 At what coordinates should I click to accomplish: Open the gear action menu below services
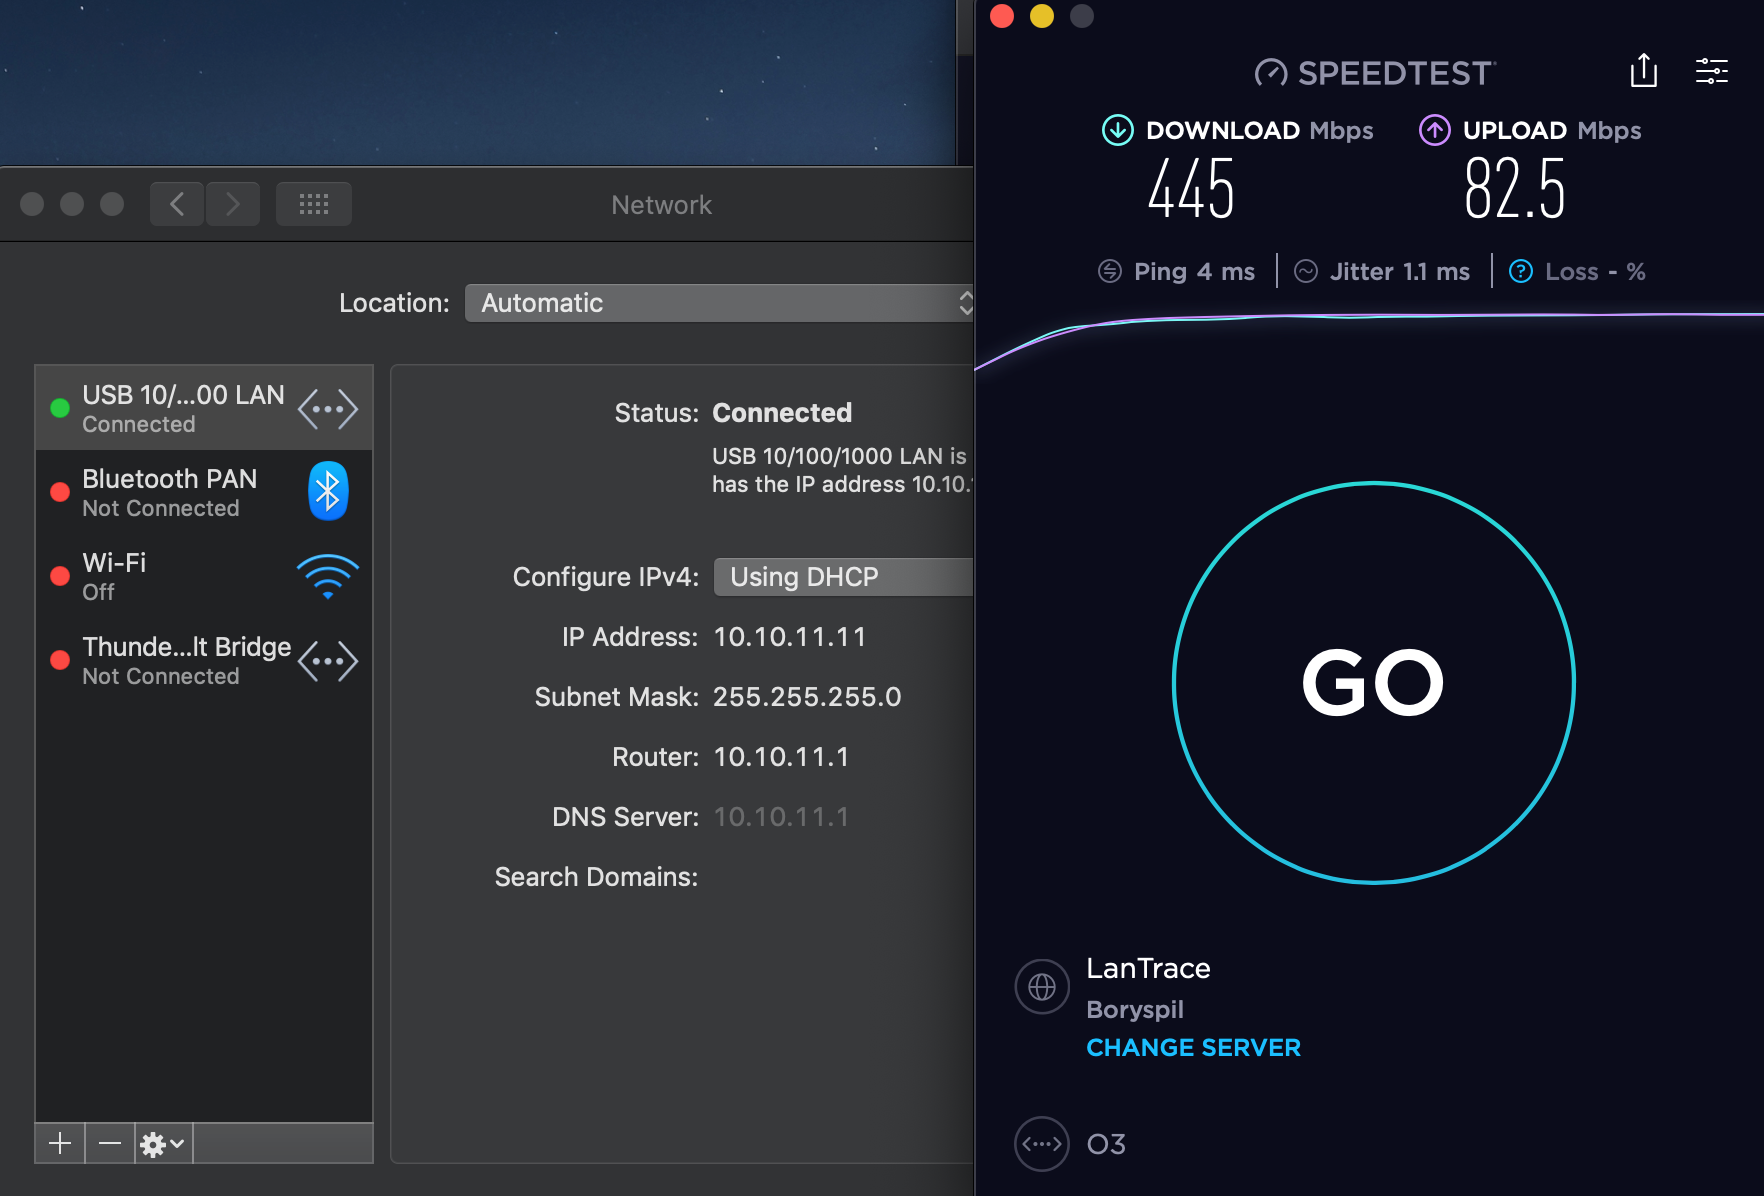[x=163, y=1143]
